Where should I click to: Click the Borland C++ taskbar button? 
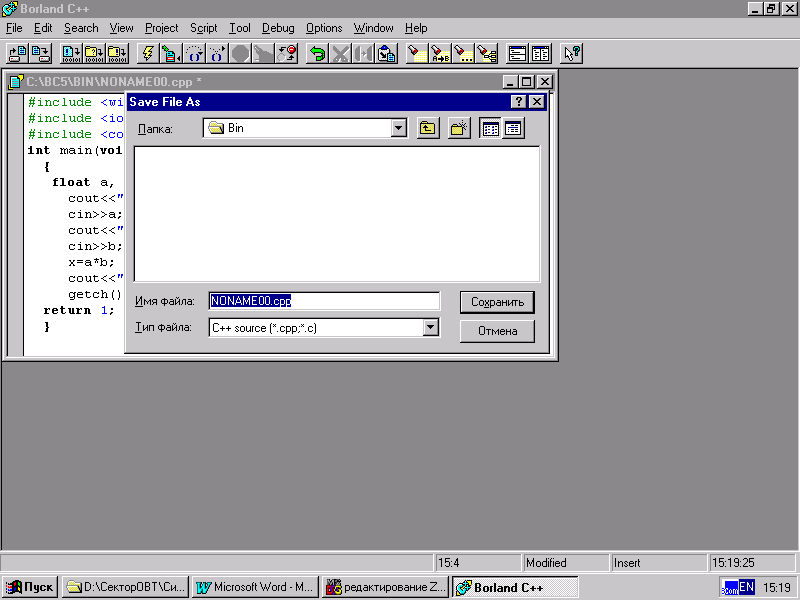point(515,587)
